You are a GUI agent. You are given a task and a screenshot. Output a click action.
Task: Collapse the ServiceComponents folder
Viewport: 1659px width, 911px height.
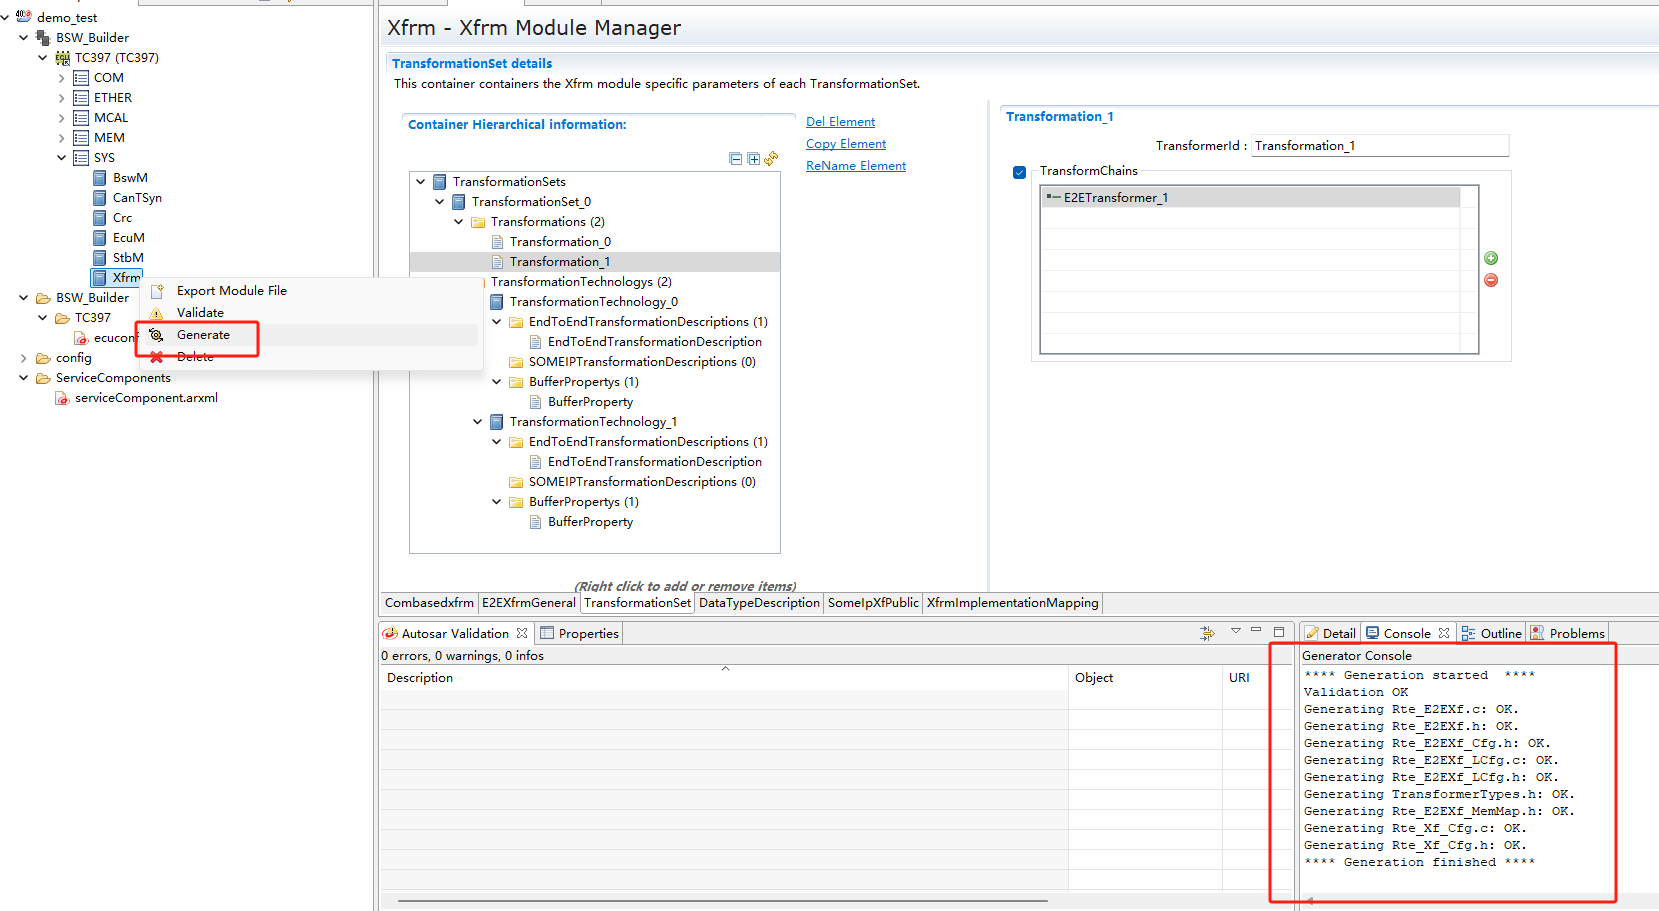click(x=23, y=378)
